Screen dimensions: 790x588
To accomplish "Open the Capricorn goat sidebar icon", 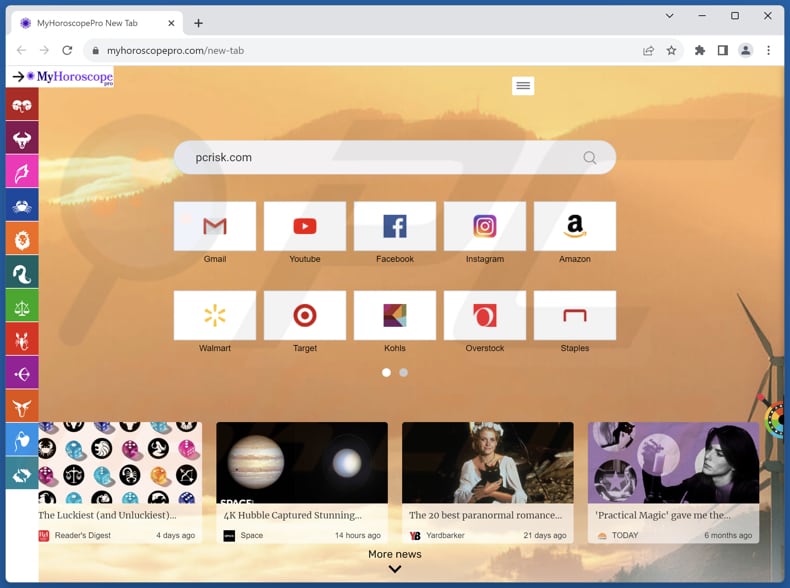I will (x=22, y=406).
